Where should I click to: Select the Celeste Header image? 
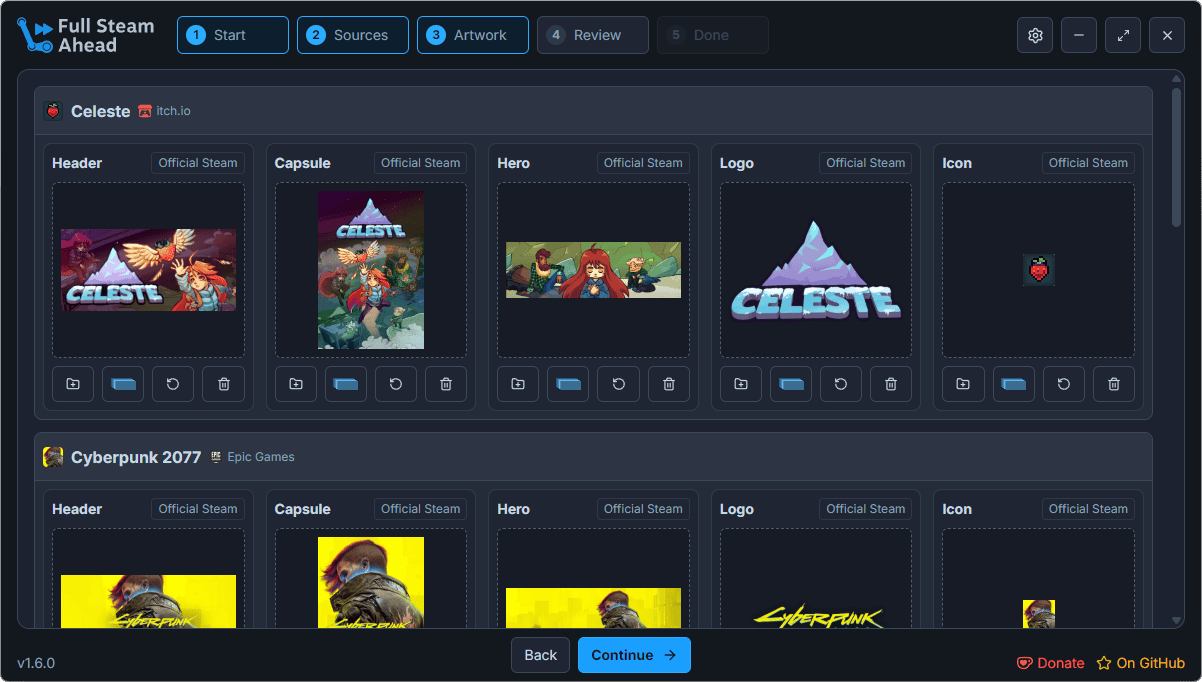(149, 270)
